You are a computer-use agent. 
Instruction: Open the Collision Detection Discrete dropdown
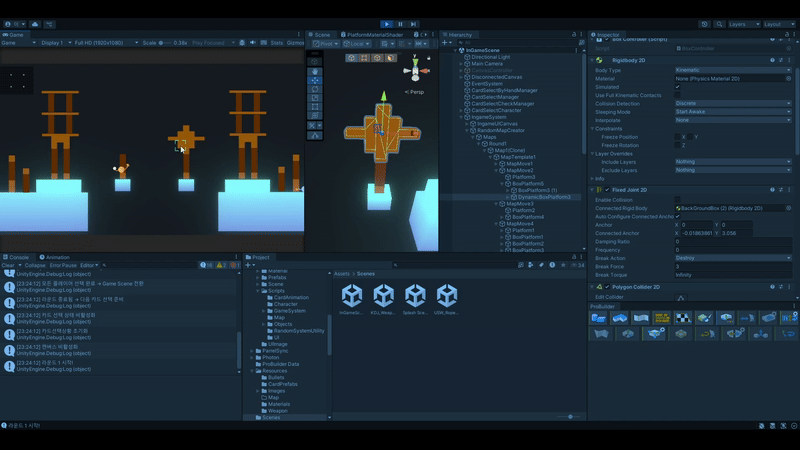point(733,104)
